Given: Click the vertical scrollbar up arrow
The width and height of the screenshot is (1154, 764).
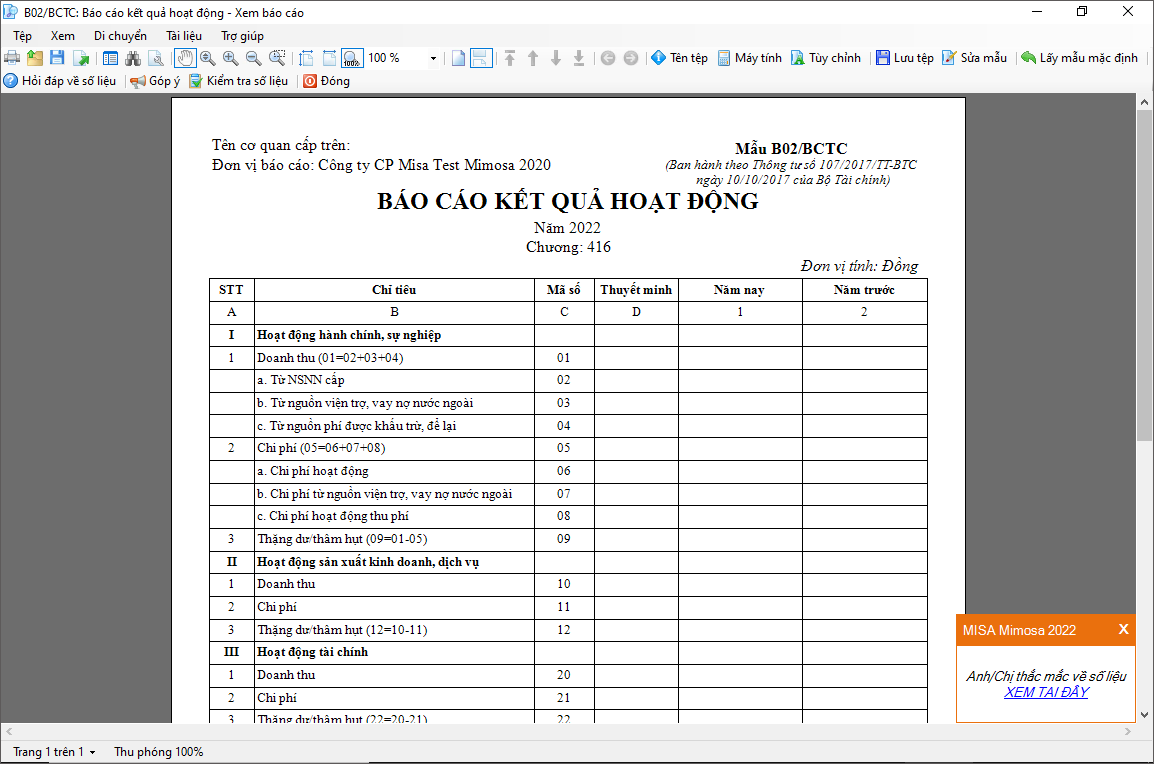Looking at the screenshot, I should [1144, 102].
